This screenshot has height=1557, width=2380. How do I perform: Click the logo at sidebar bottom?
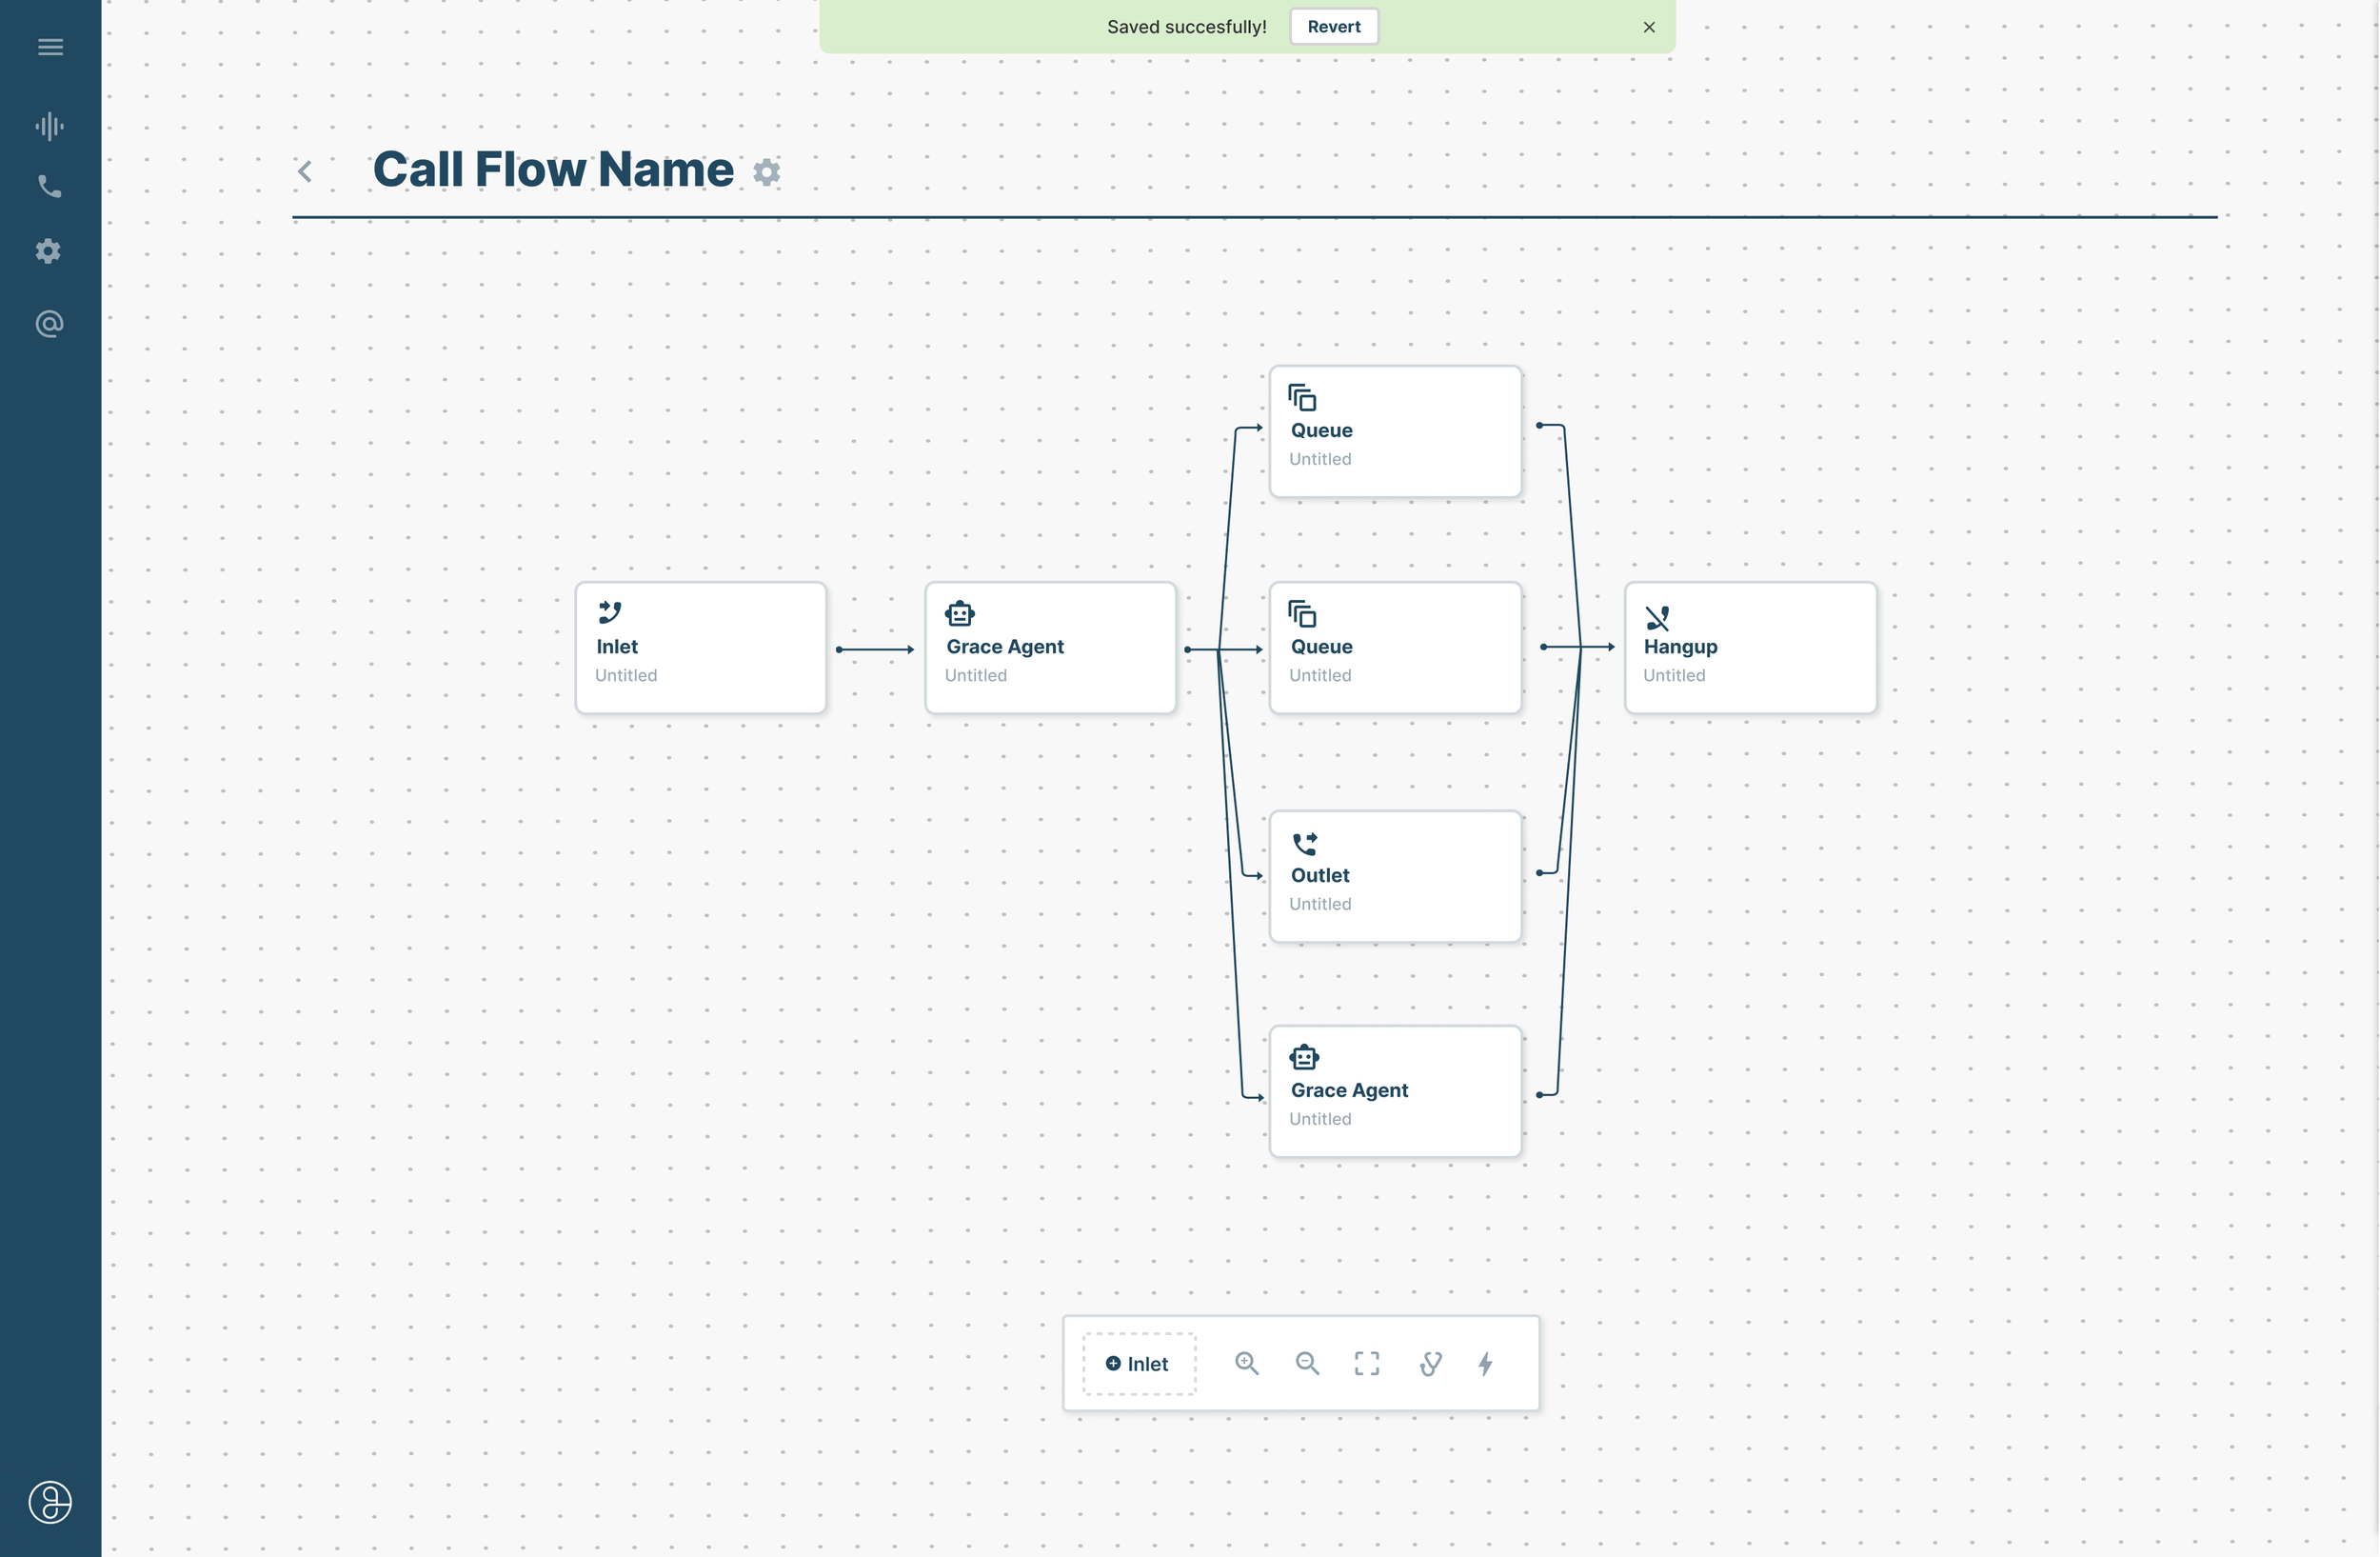tap(50, 1502)
